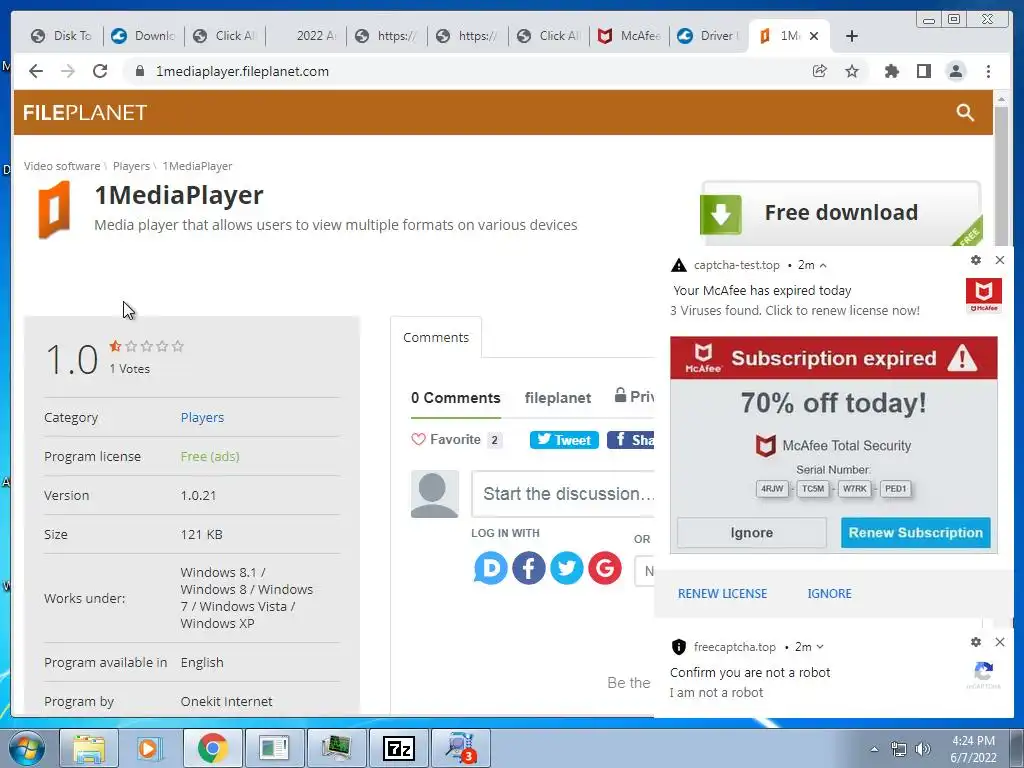Open Video software breadcrumb link
The image size is (1024, 768).
[x=62, y=166]
